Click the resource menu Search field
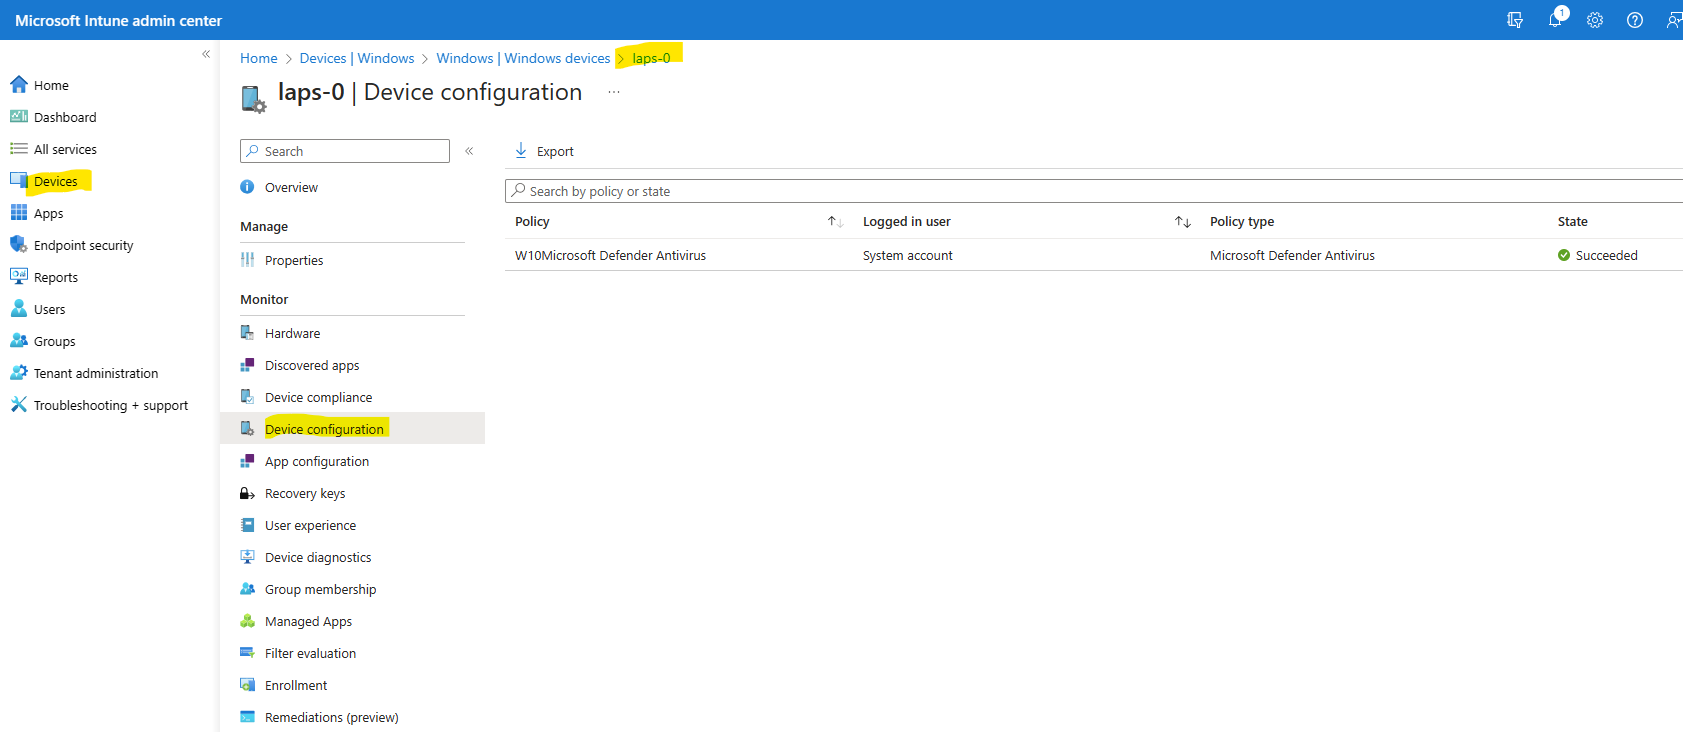 (x=345, y=151)
